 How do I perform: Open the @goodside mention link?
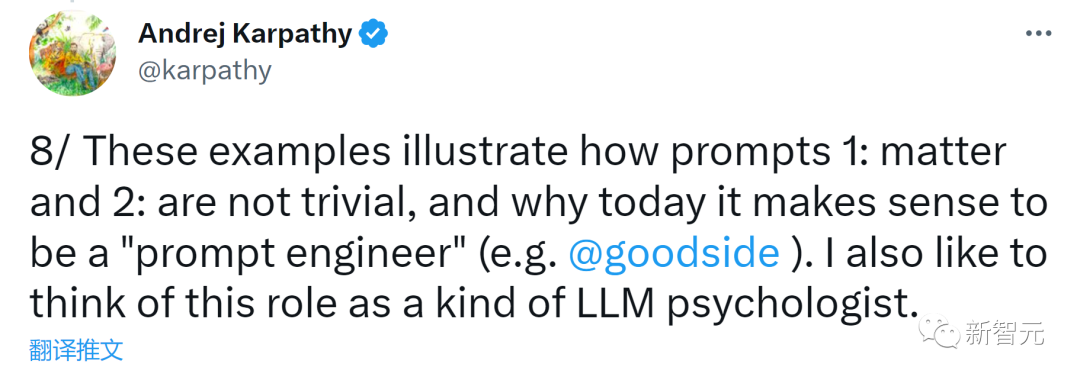(674, 254)
